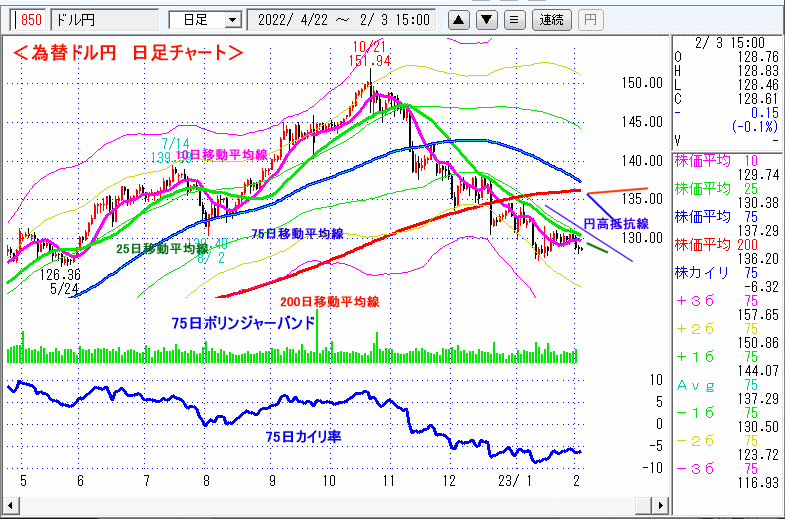Click the date range field 2022/4/22～2/3

(343, 20)
